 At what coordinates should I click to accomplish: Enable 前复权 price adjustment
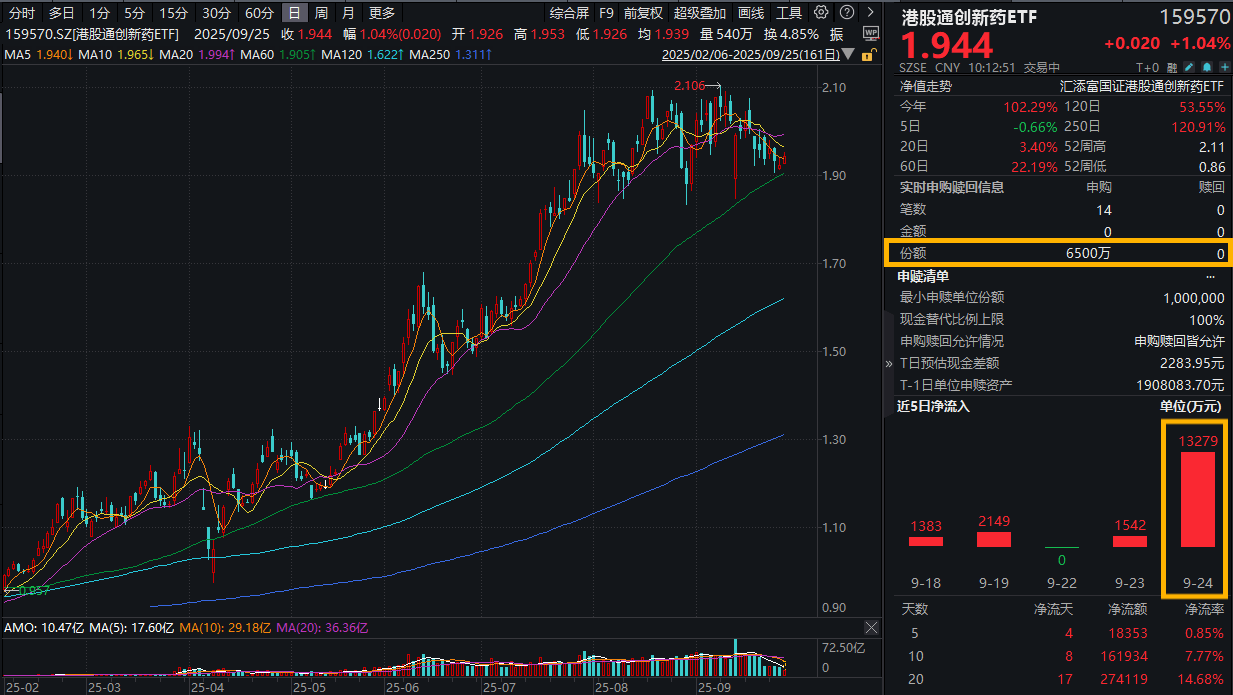pos(642,12)
